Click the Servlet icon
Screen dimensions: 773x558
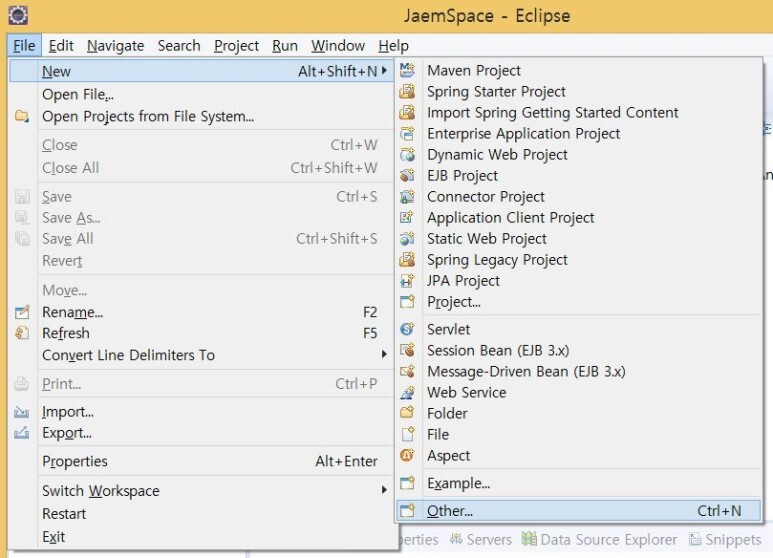coord(407,329)
